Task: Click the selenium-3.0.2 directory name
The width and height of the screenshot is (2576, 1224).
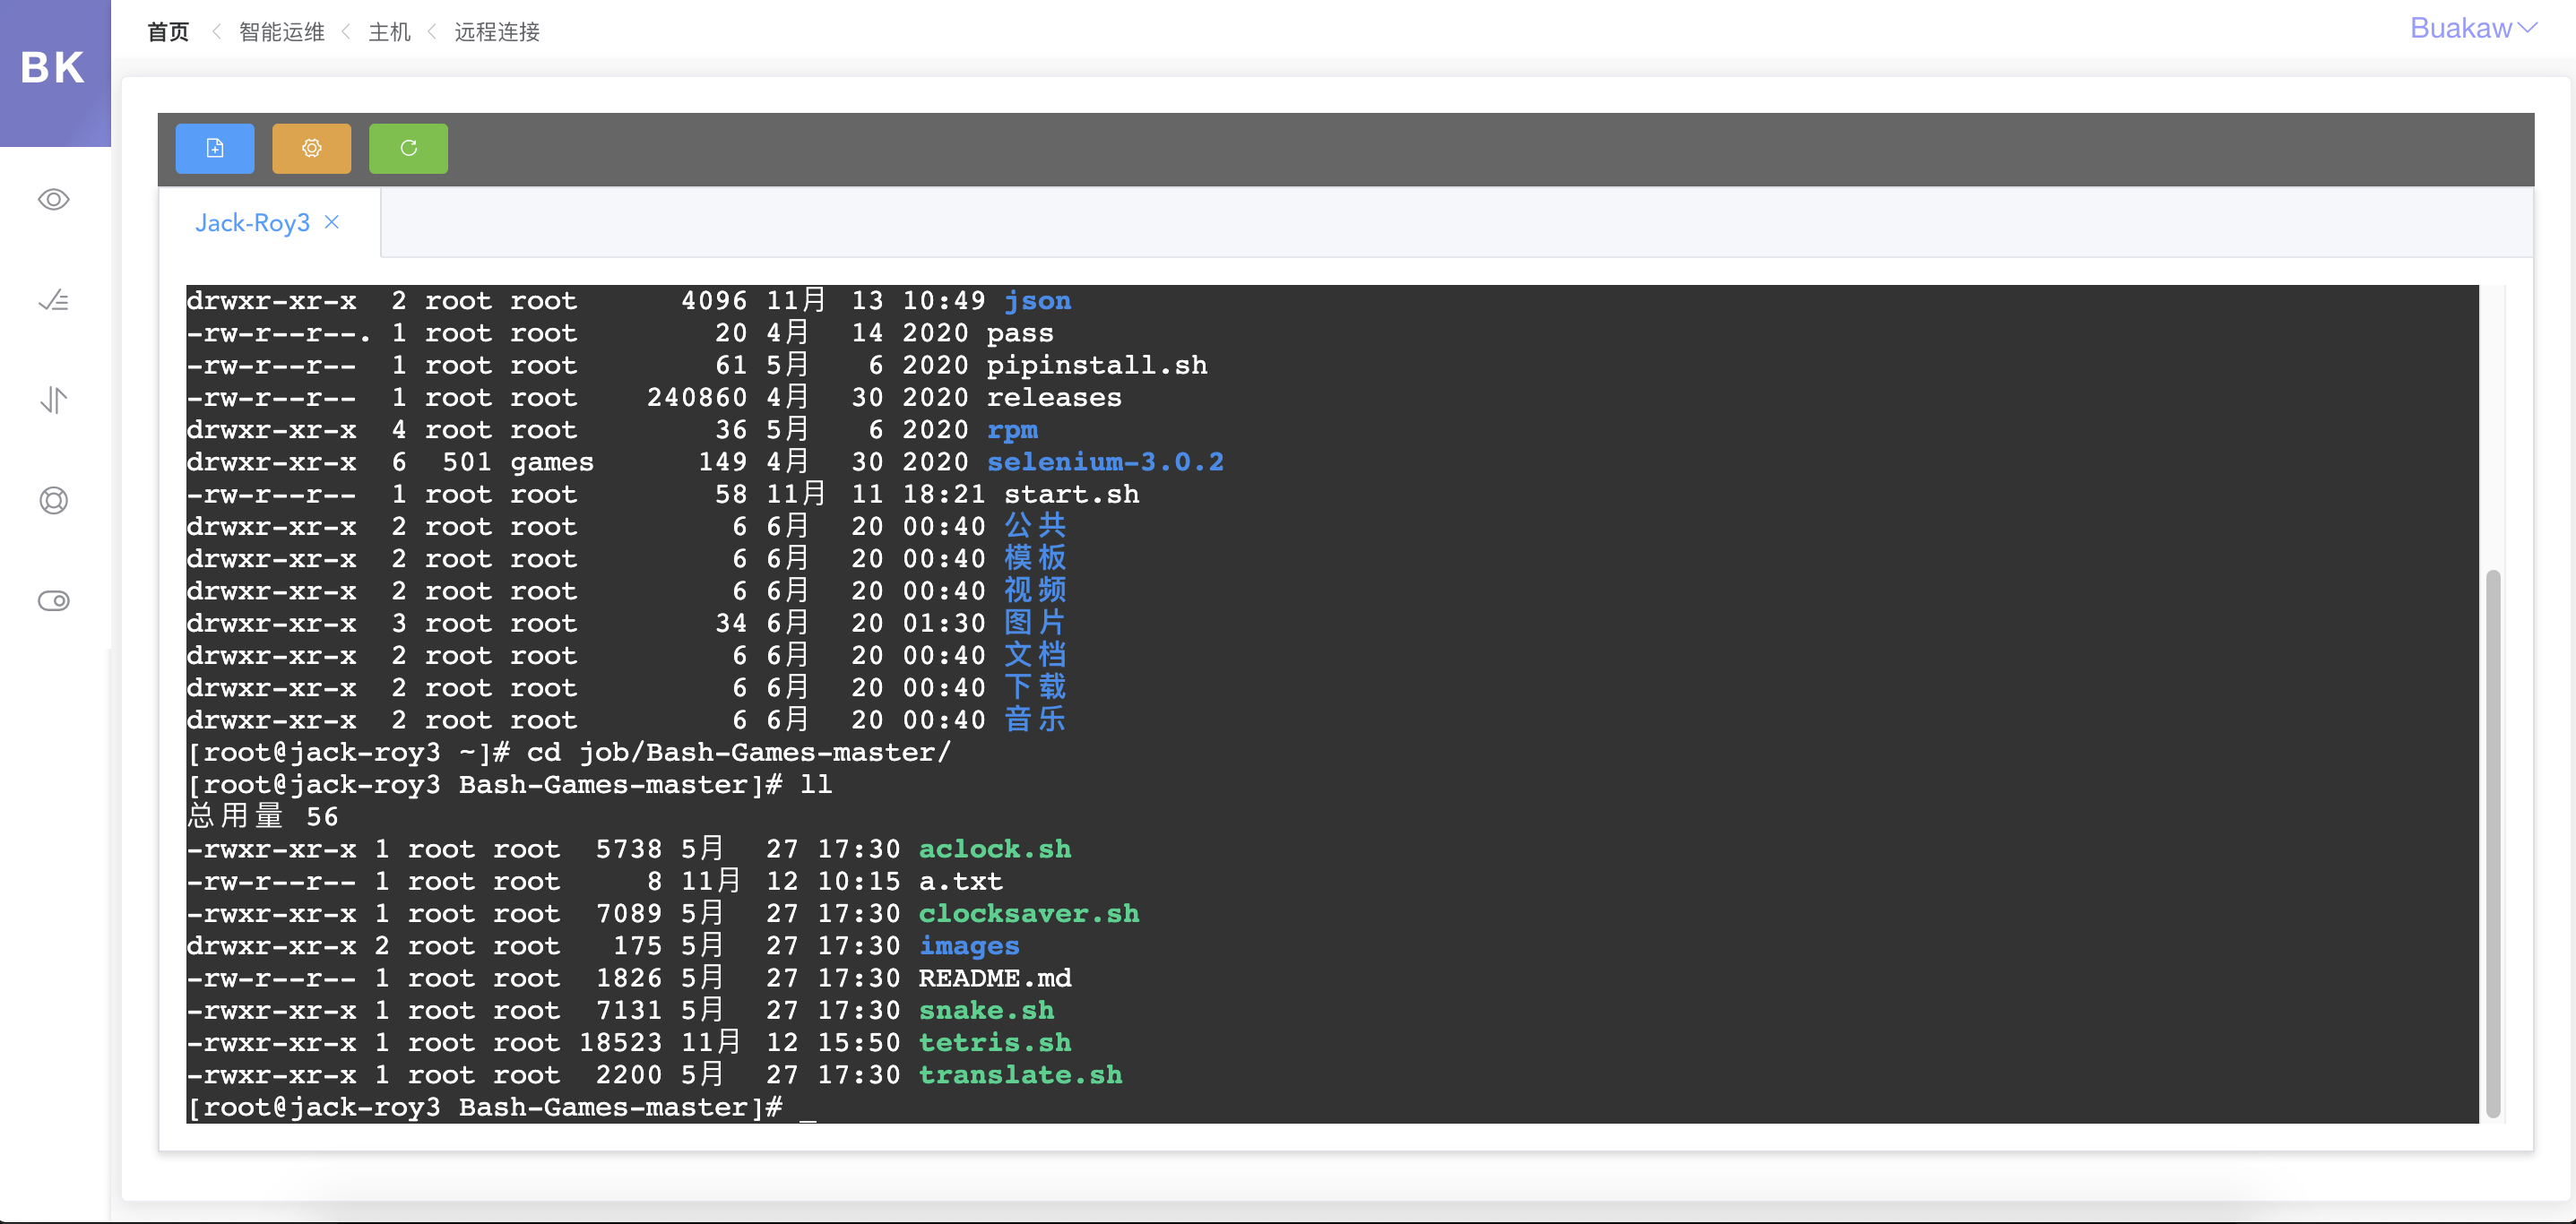Action: click(x=1105, y=462)
